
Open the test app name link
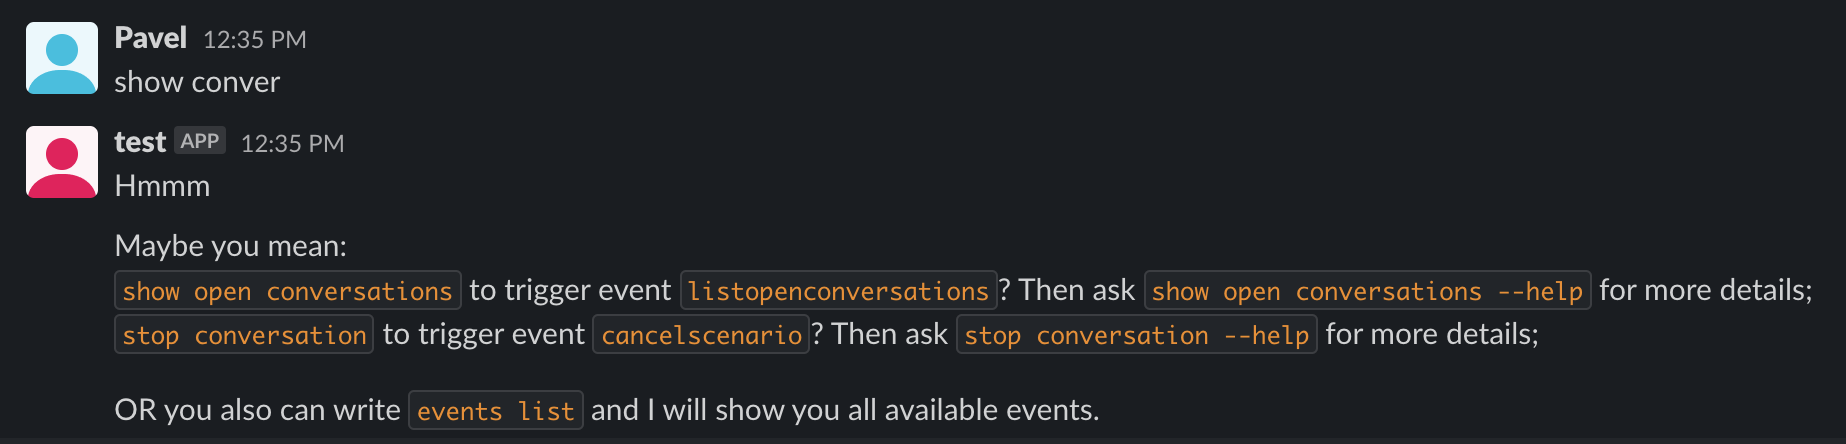coord(140,142)
